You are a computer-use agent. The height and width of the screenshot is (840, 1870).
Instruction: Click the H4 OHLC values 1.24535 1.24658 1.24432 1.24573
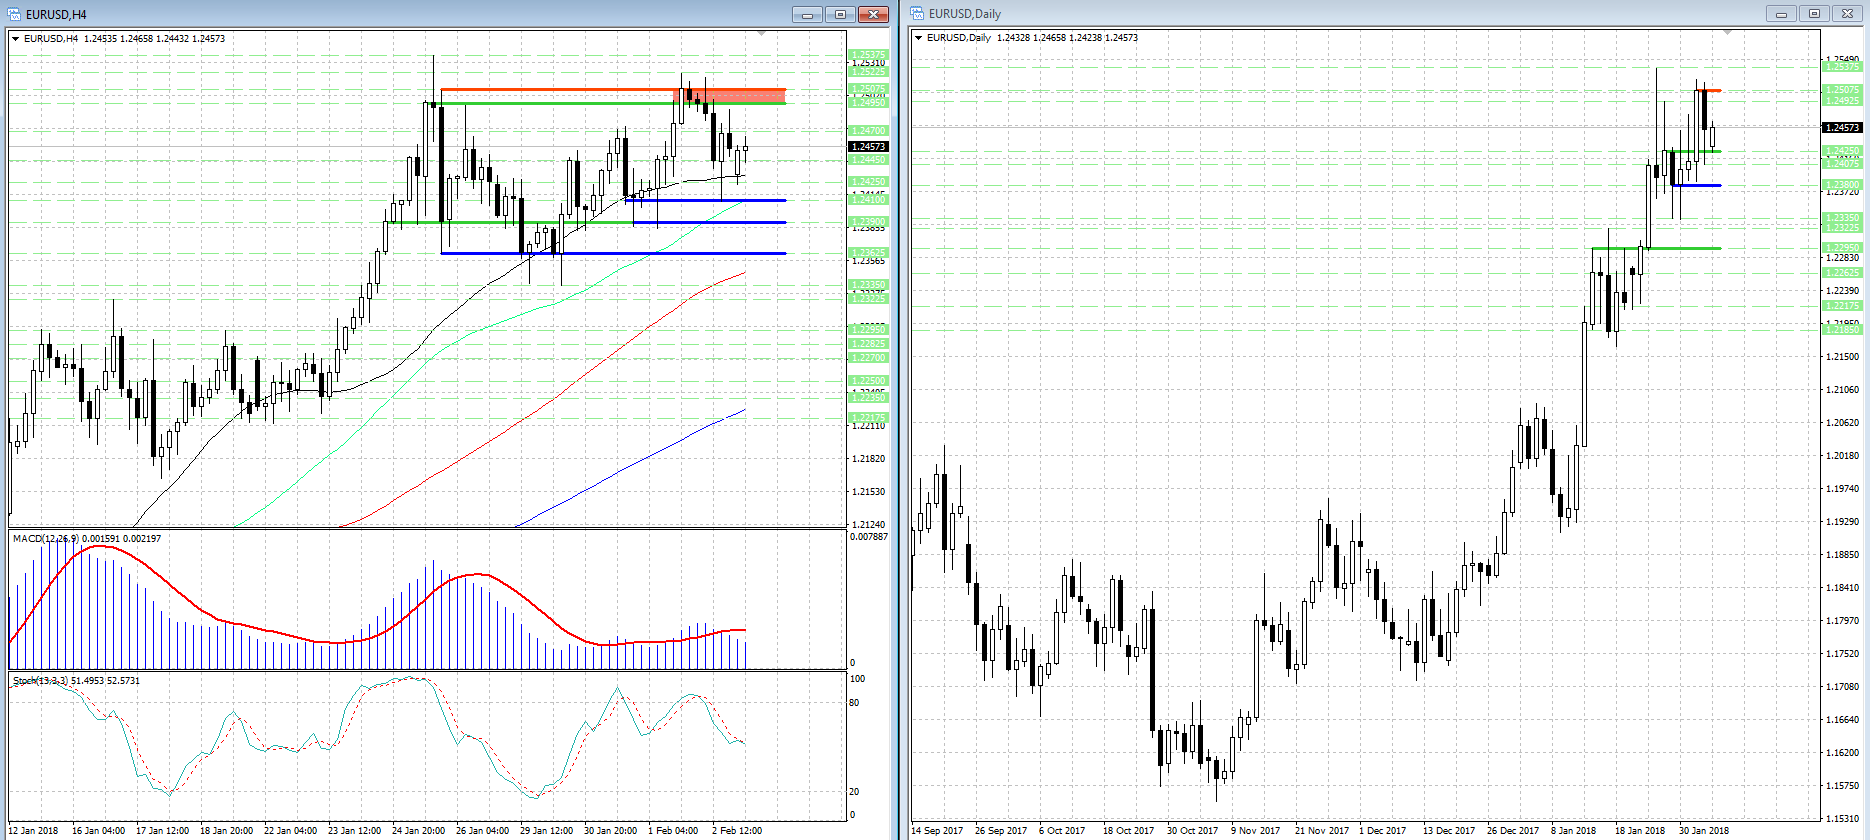155,39
